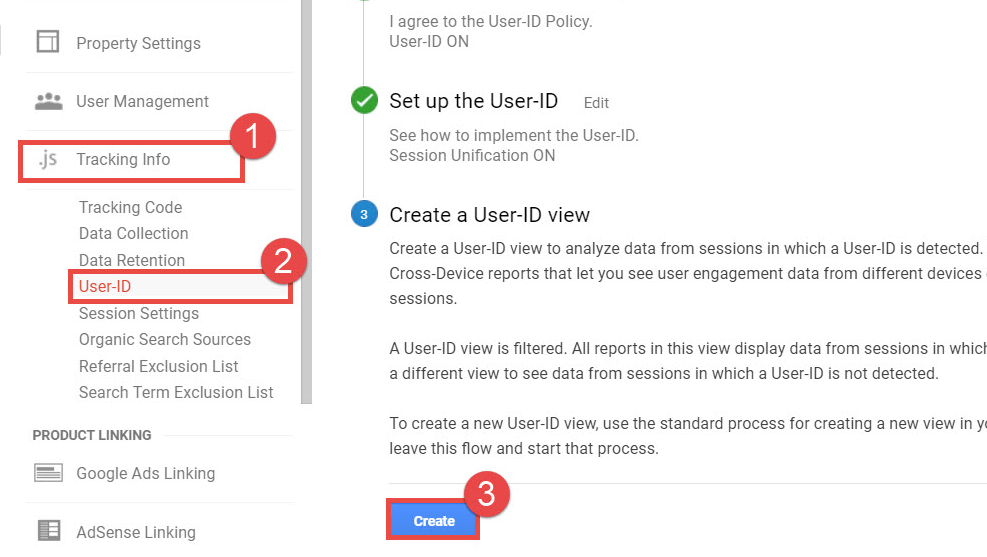Collapse the Tracking Info section
This screenshot has width=987, height=557.
123,160
